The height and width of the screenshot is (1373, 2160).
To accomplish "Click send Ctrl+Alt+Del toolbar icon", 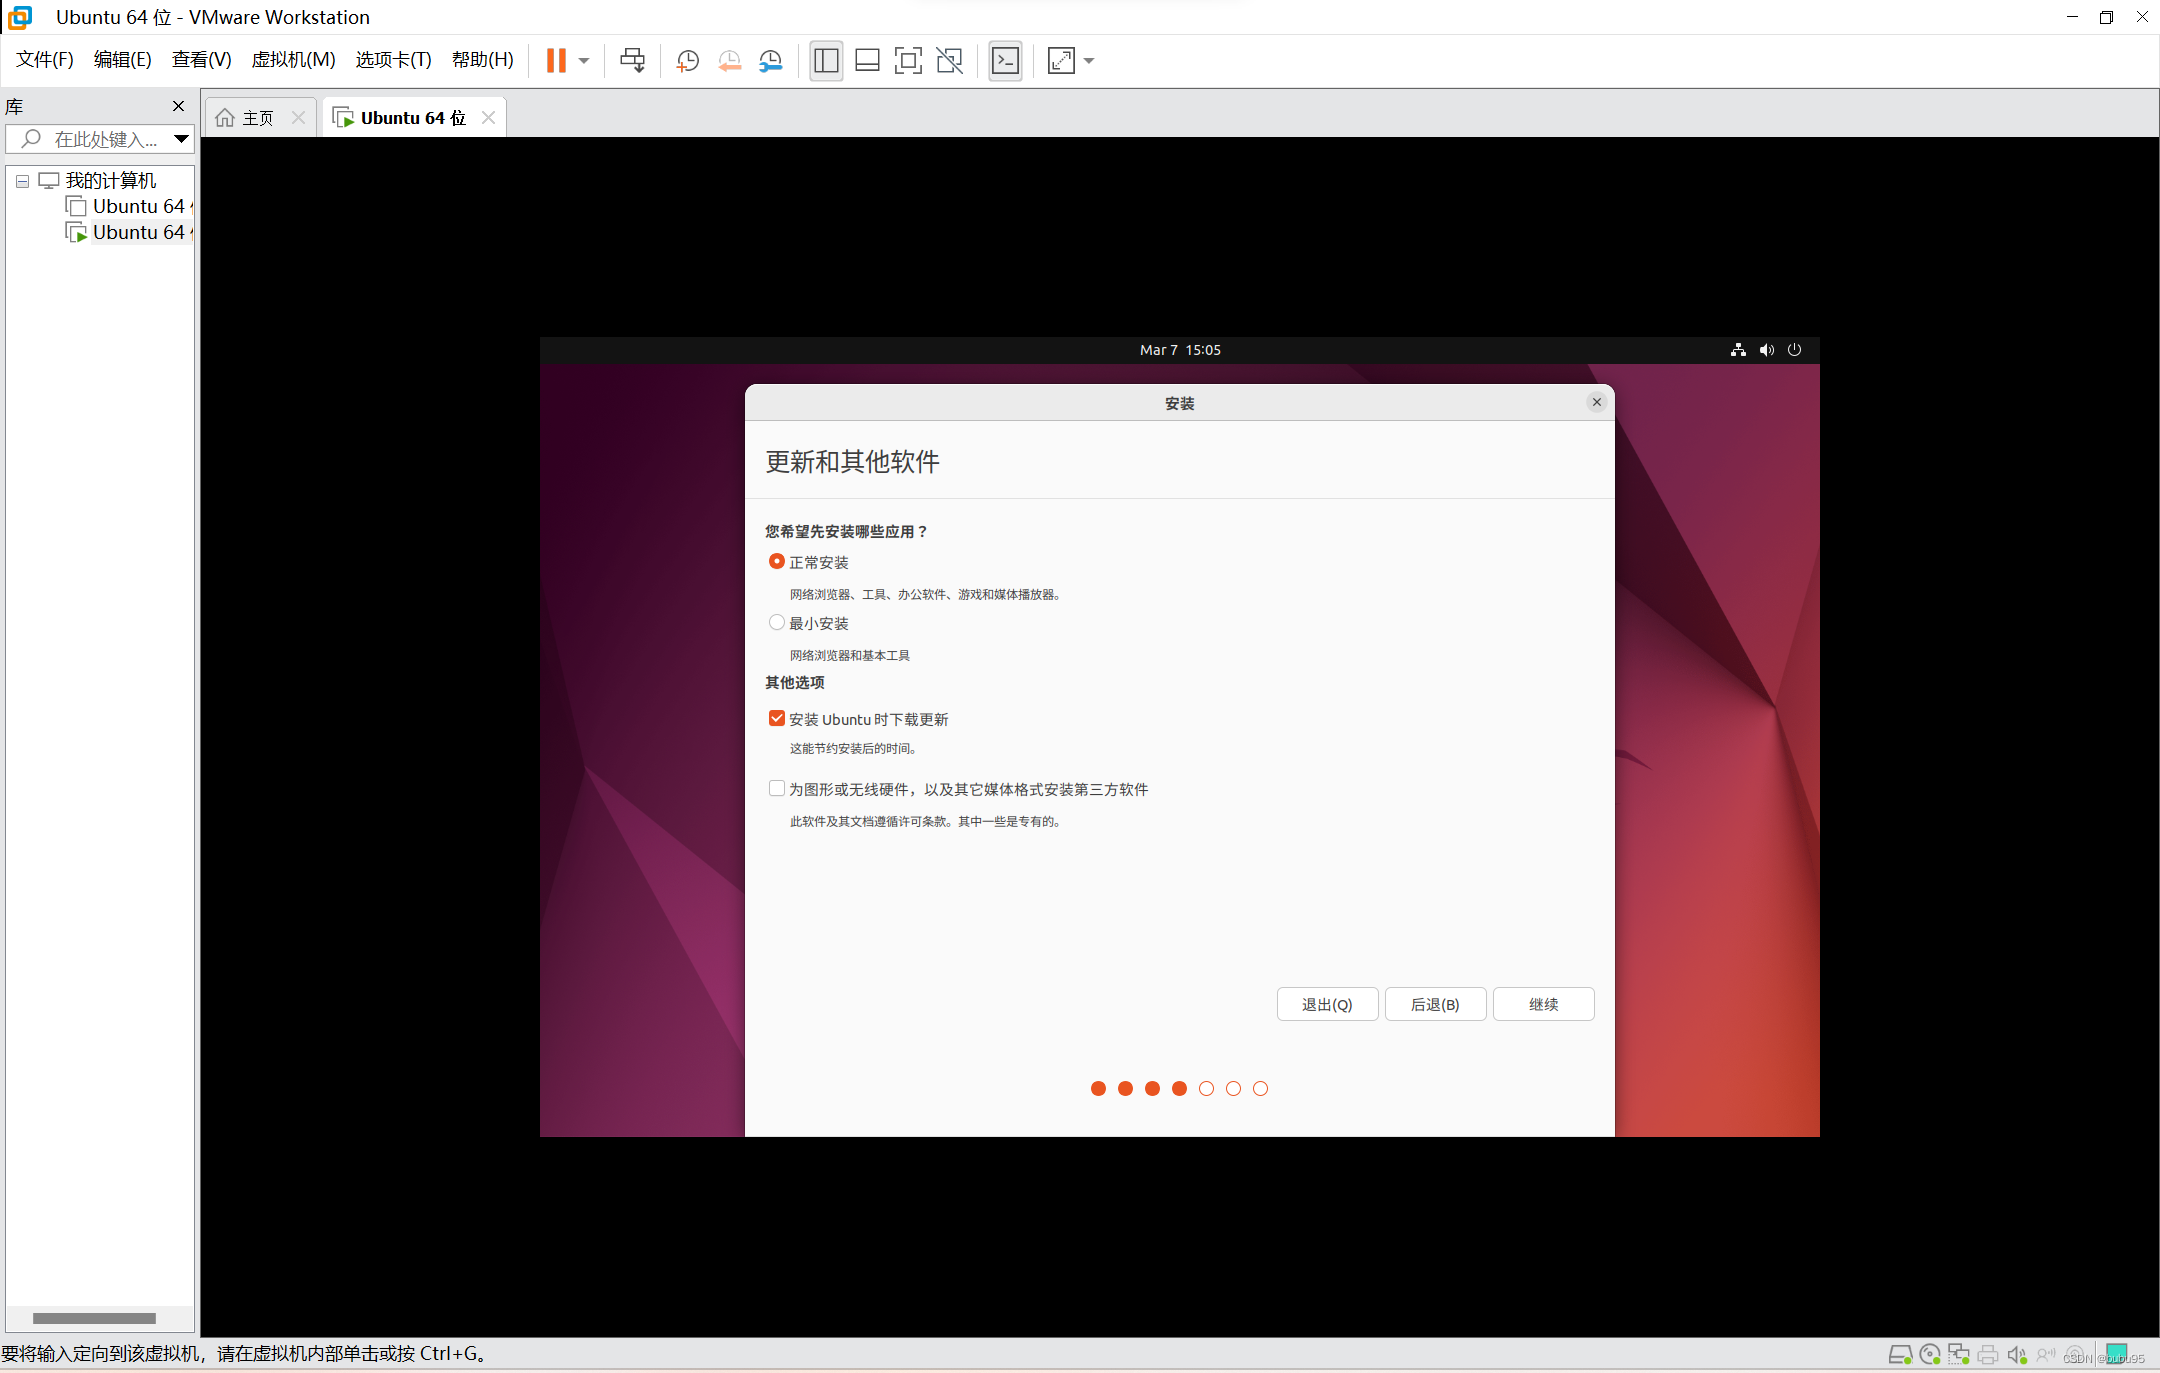I will tap(632, 61).
